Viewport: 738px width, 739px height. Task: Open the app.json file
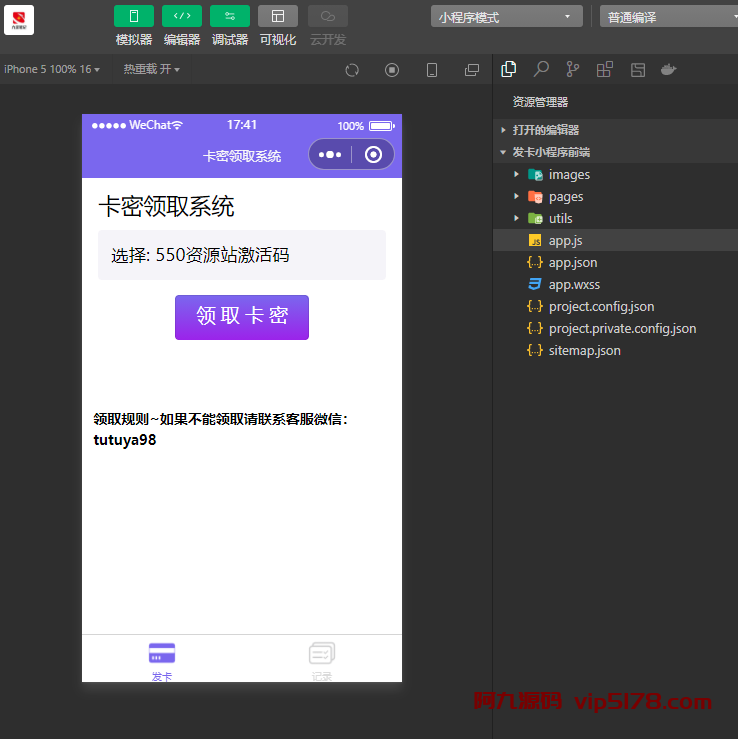click(615, 263)
